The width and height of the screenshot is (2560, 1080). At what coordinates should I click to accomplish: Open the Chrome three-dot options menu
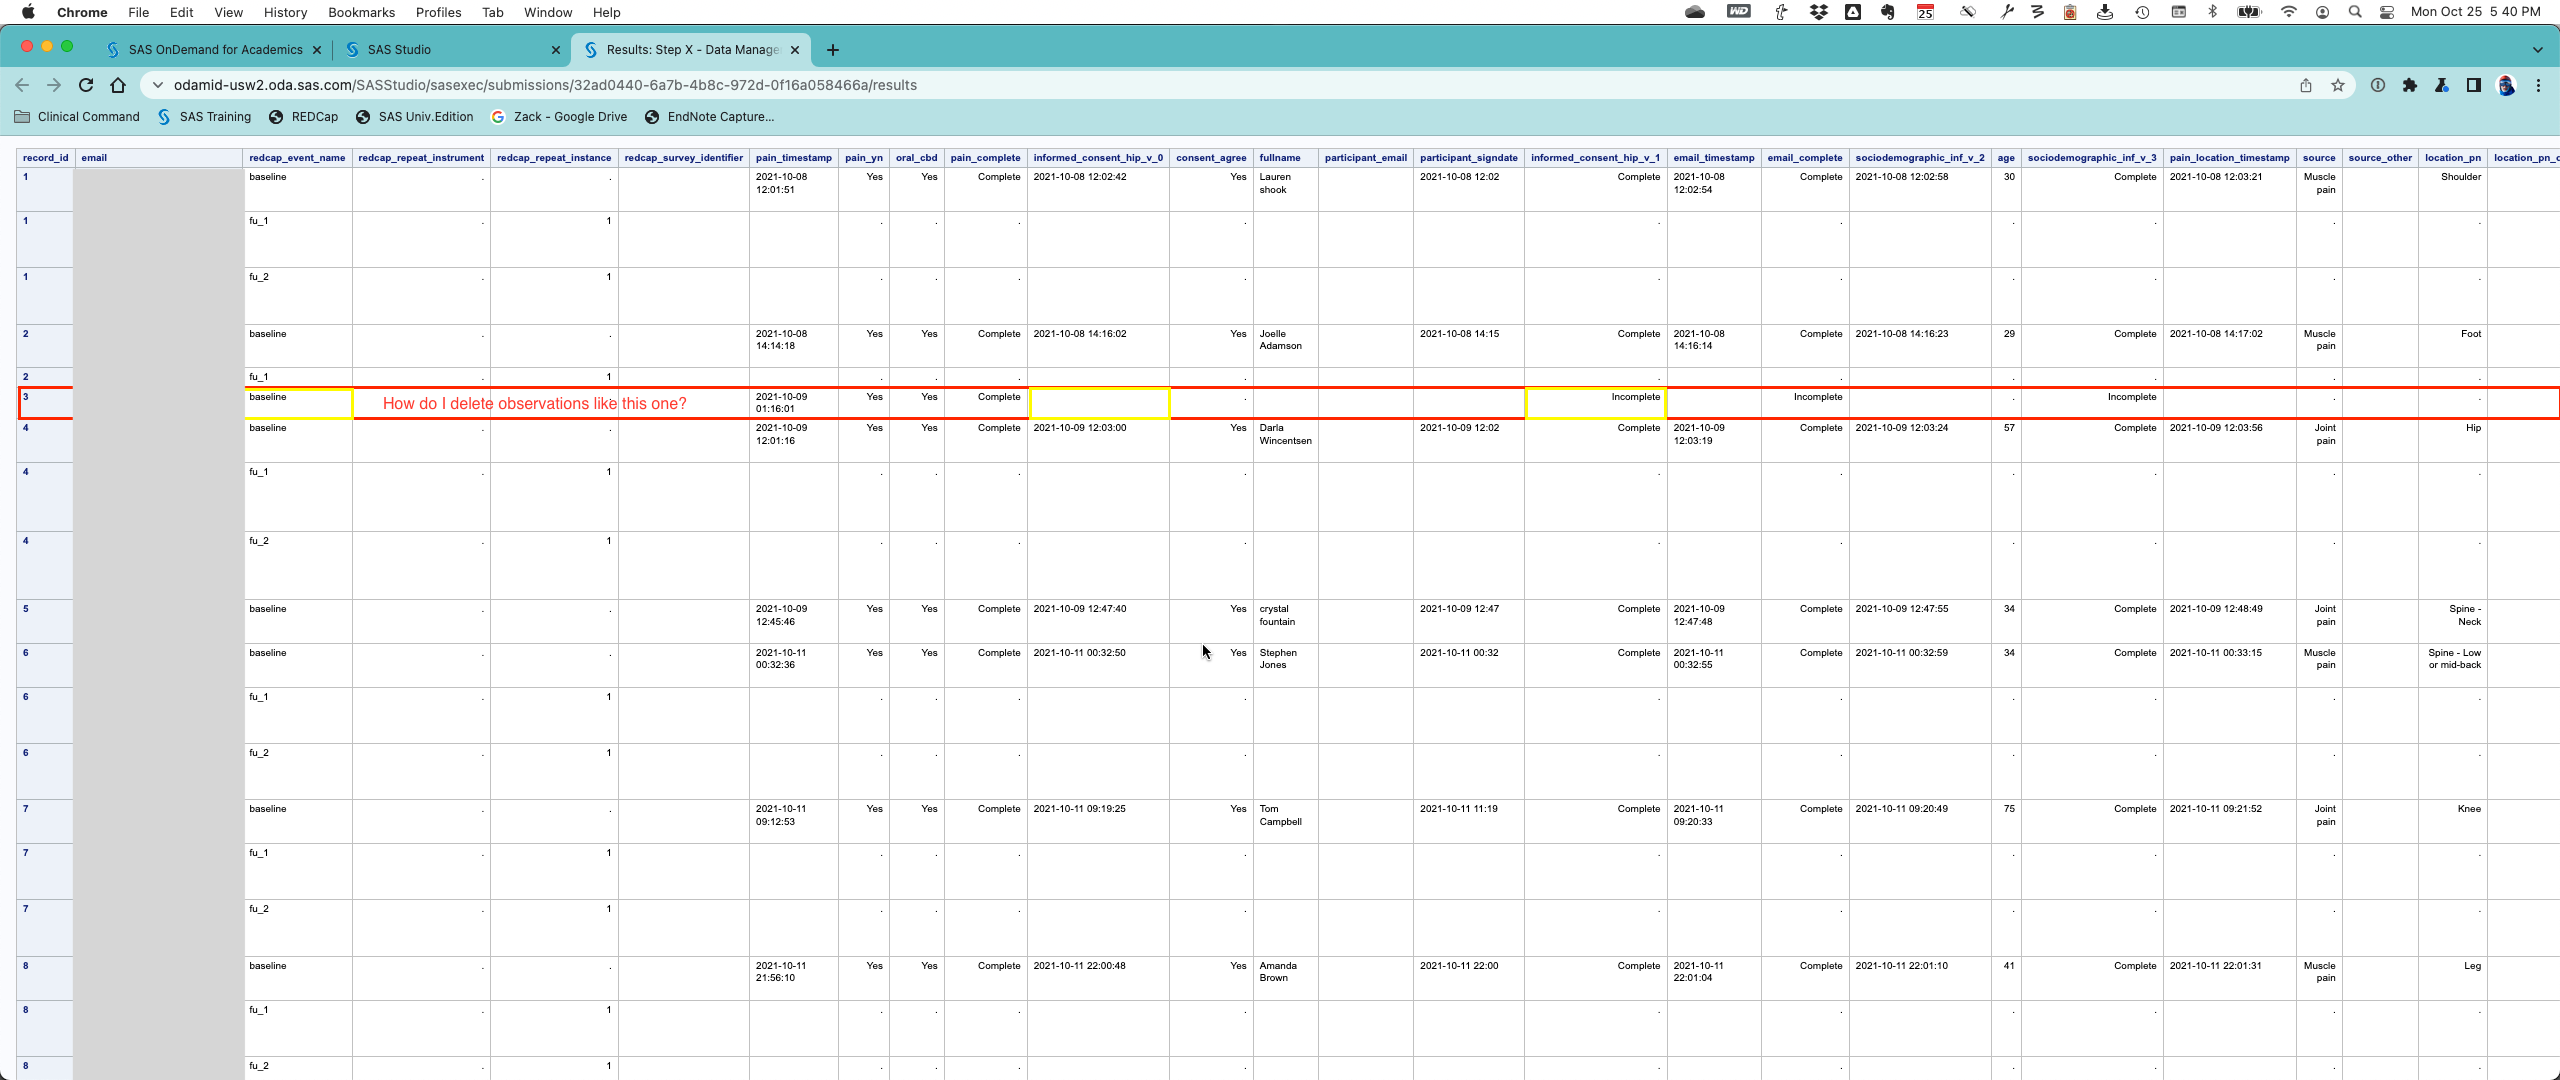coord(2540,85)
